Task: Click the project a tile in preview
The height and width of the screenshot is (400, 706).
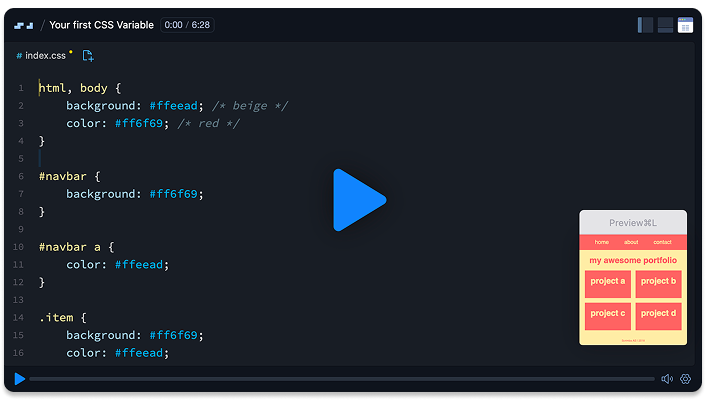Action: [608, 284]
